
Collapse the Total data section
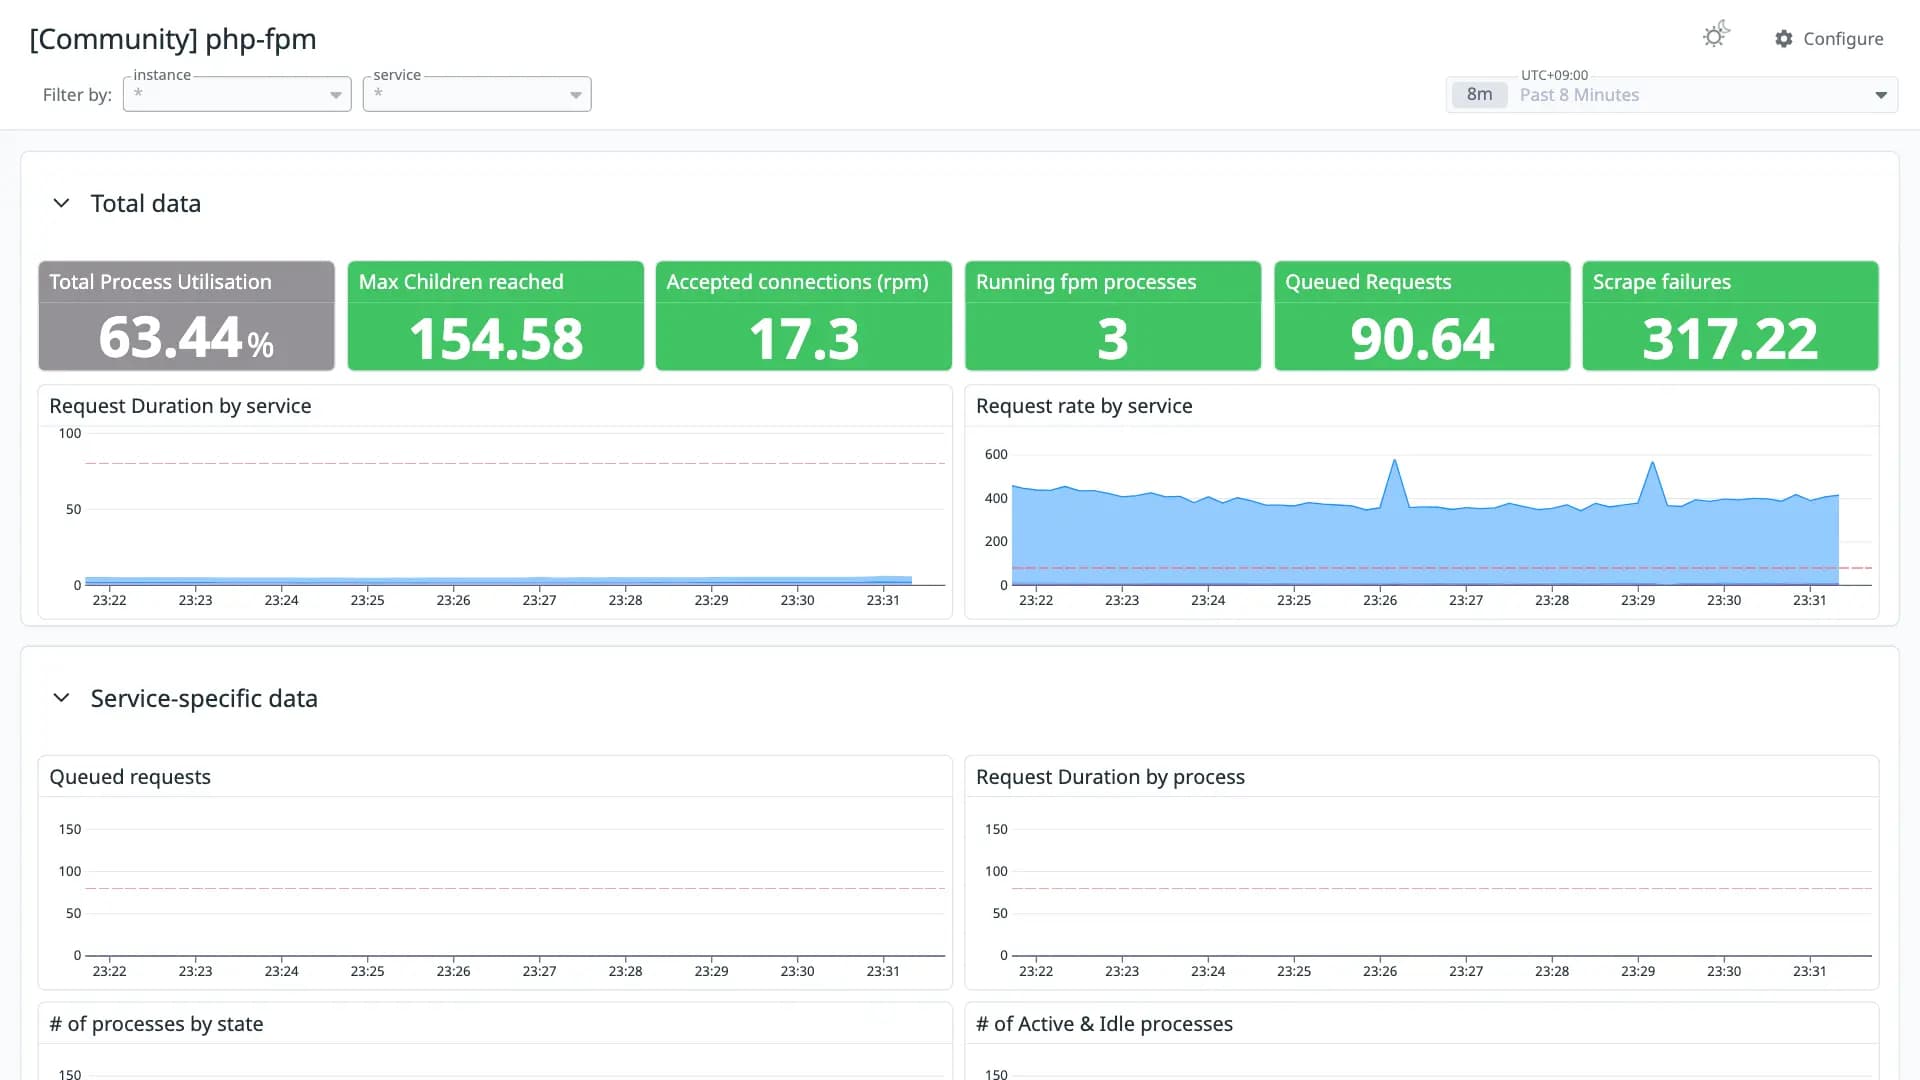click(x=61, y=203)
